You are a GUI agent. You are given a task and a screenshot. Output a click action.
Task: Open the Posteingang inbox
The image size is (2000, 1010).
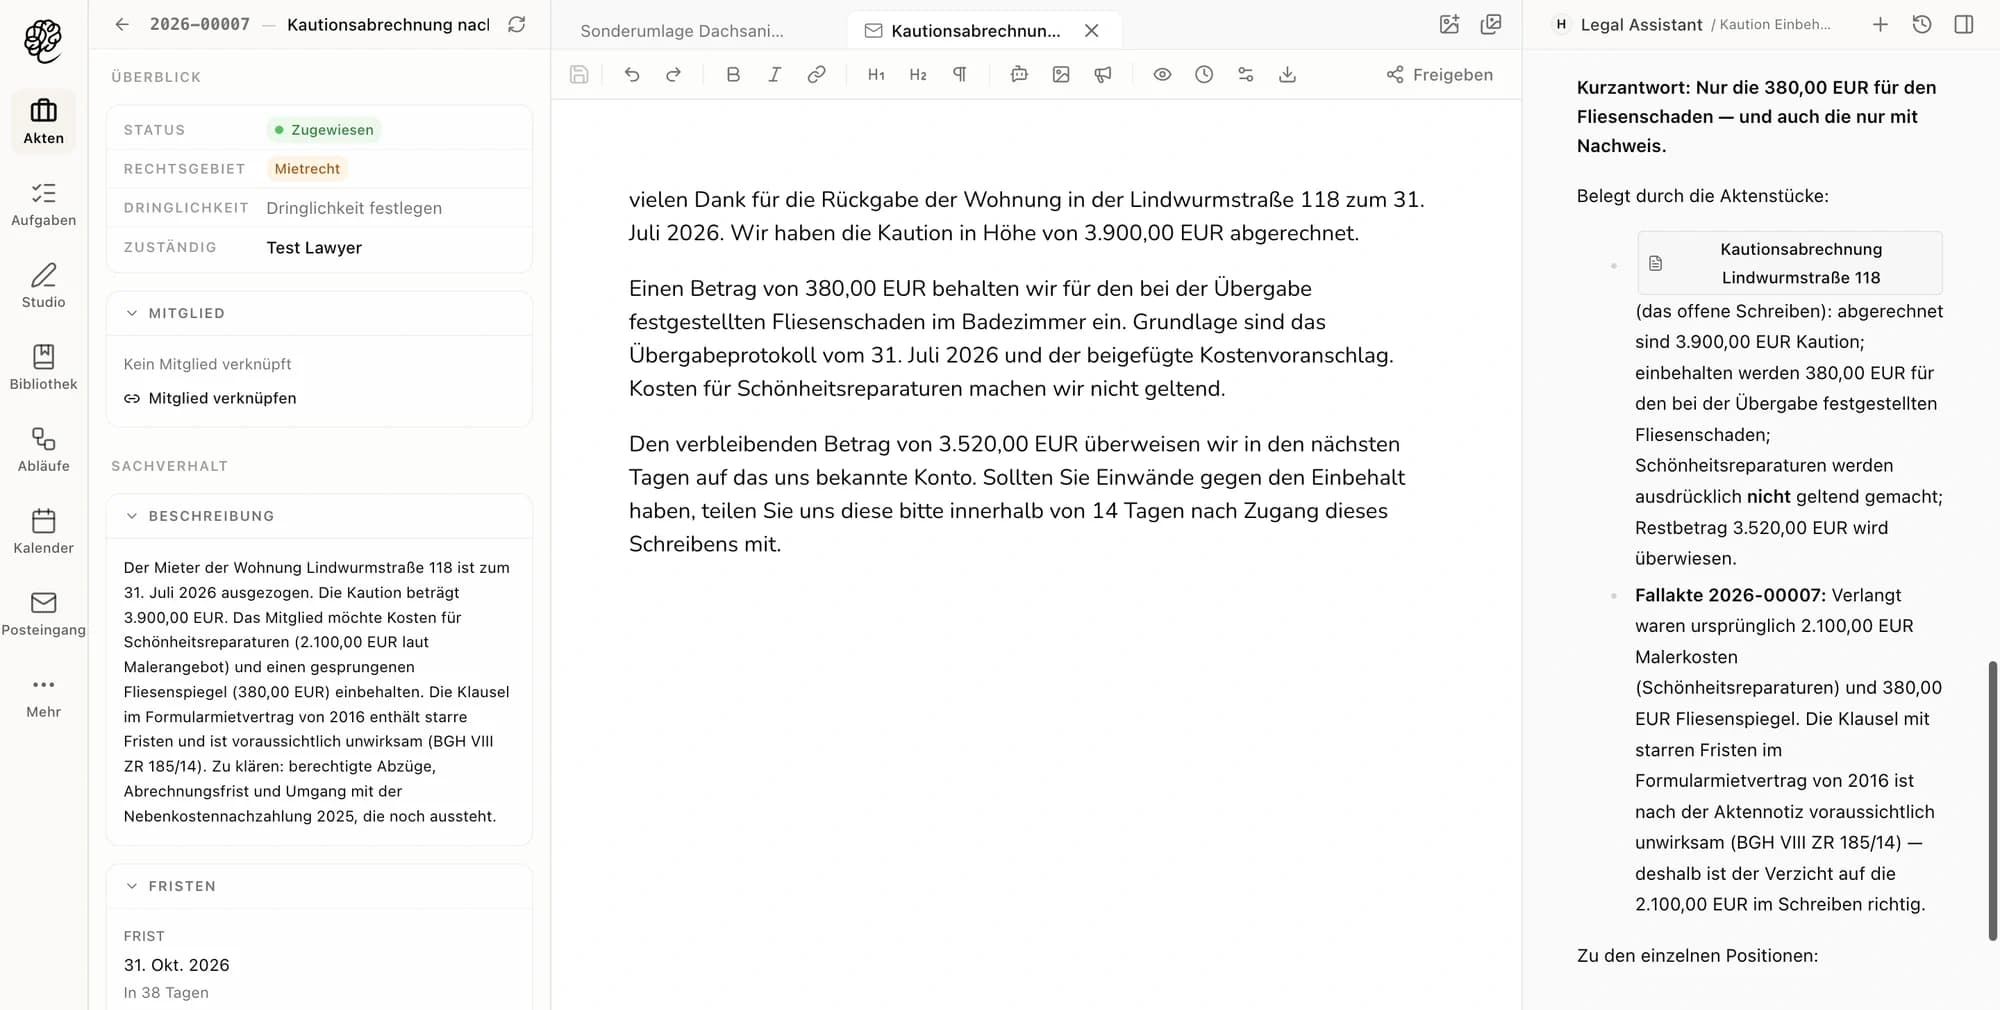coord(43,614)
